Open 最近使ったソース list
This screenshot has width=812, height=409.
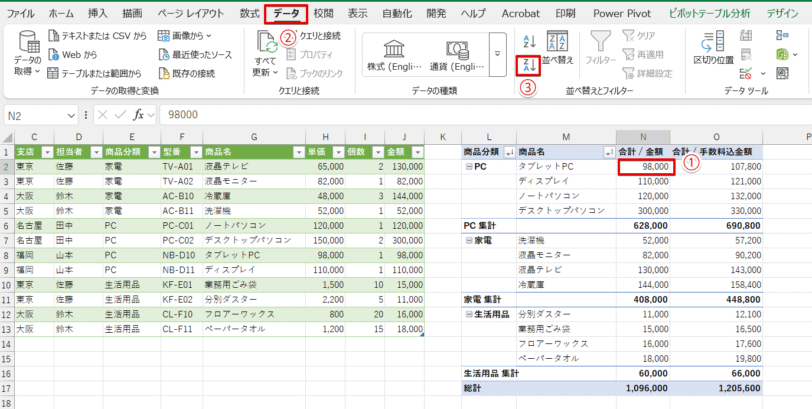[x=195, y=54]
